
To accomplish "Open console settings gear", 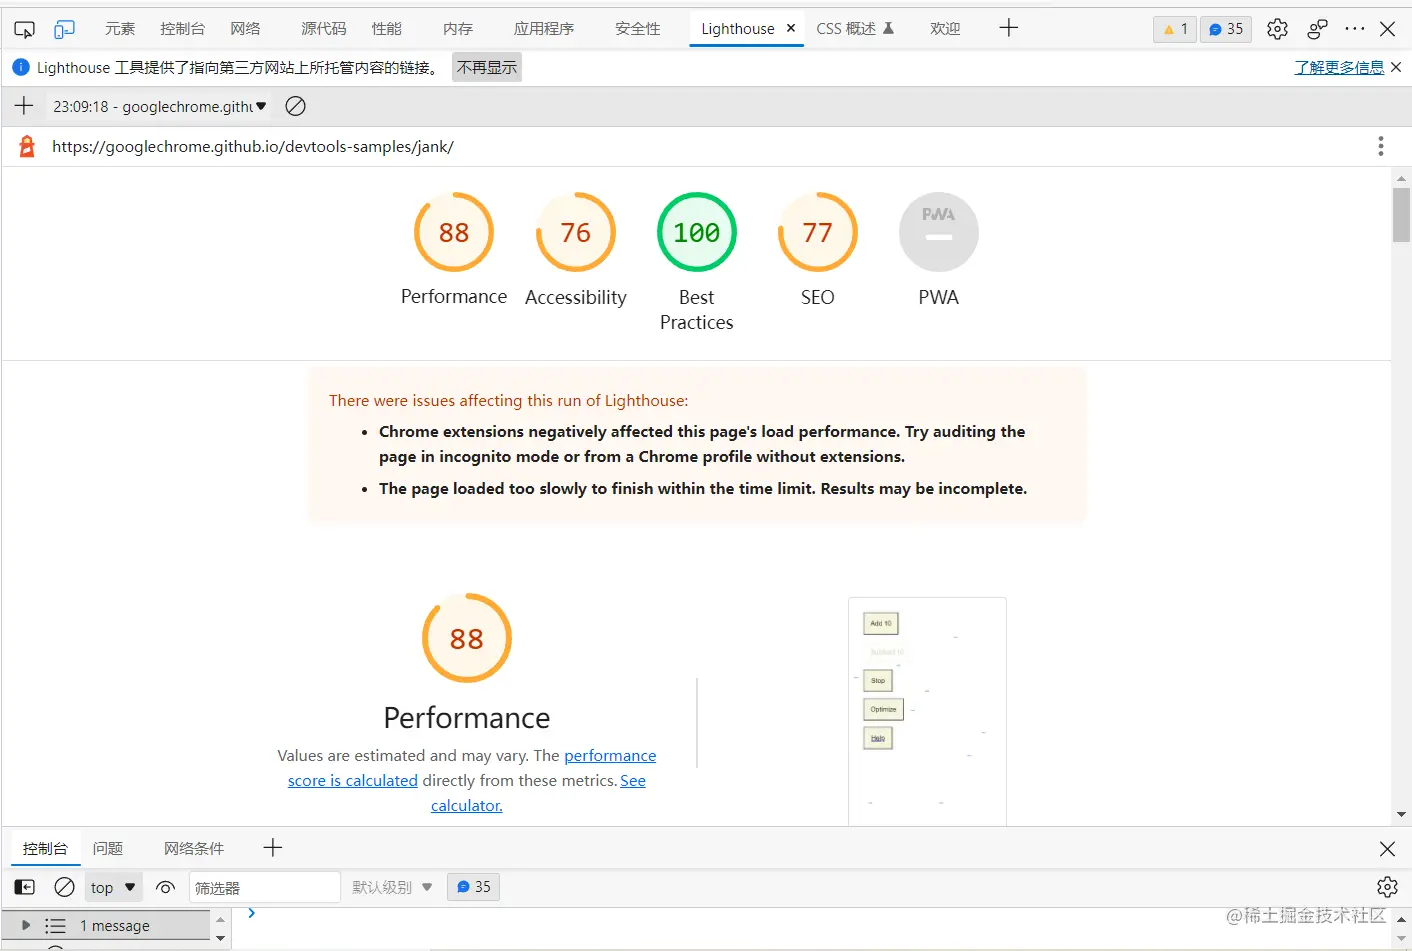I will click(1387, 887).
